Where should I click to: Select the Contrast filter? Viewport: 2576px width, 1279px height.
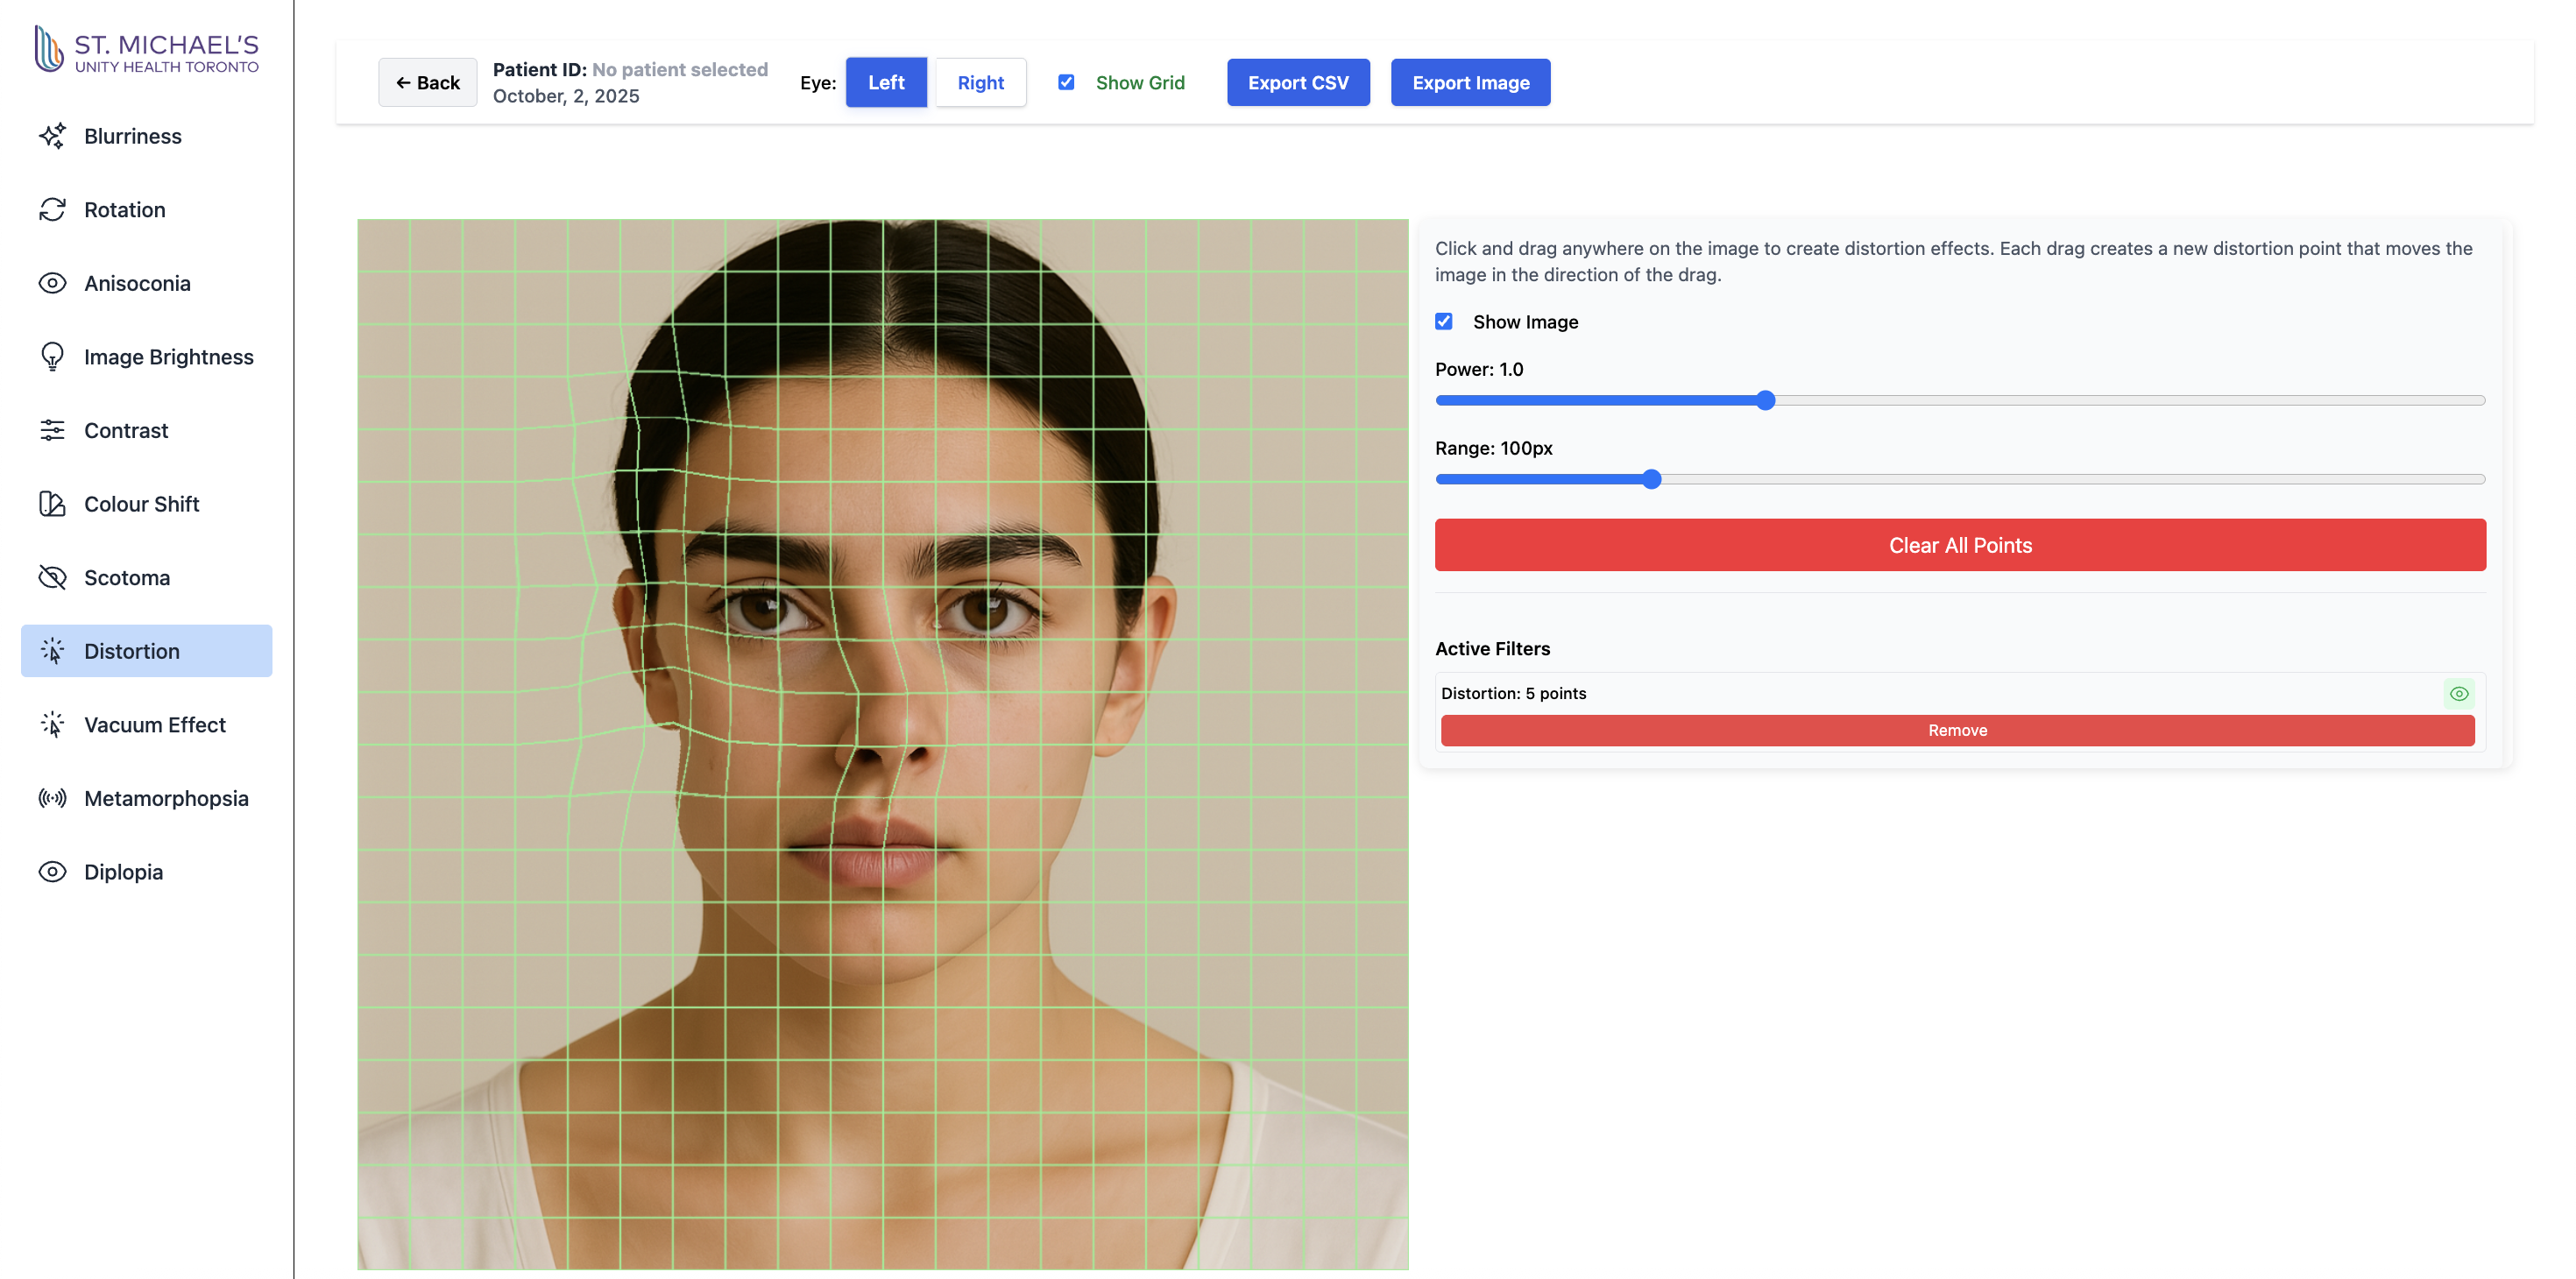[126, 430]
